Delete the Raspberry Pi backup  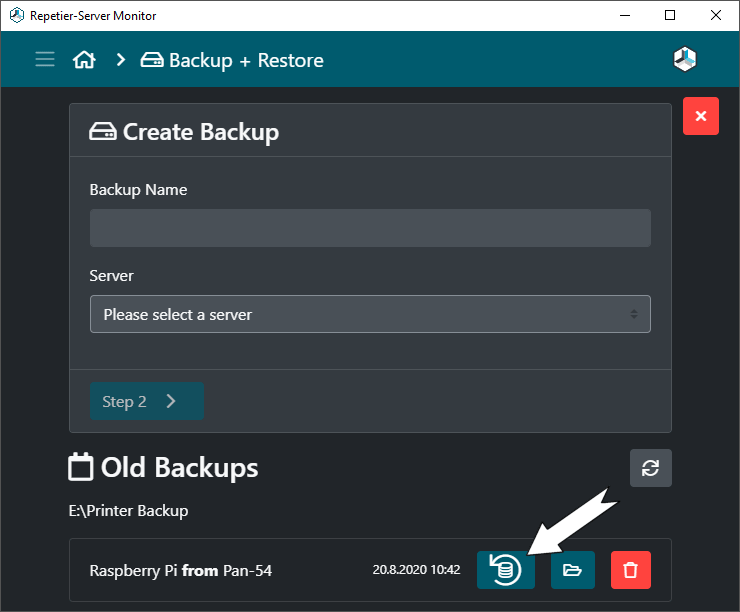point(631,570)
